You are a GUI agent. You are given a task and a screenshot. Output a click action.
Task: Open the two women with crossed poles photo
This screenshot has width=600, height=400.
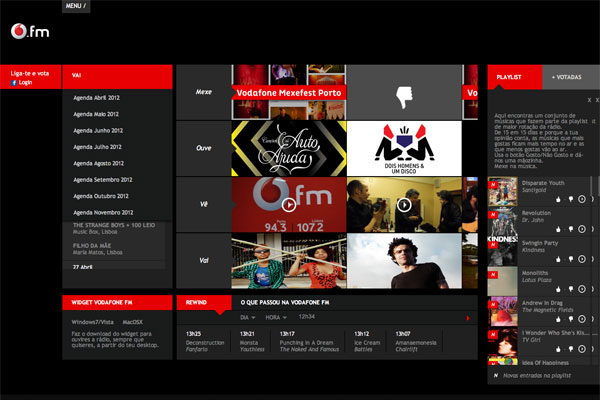tap(289, 261)
